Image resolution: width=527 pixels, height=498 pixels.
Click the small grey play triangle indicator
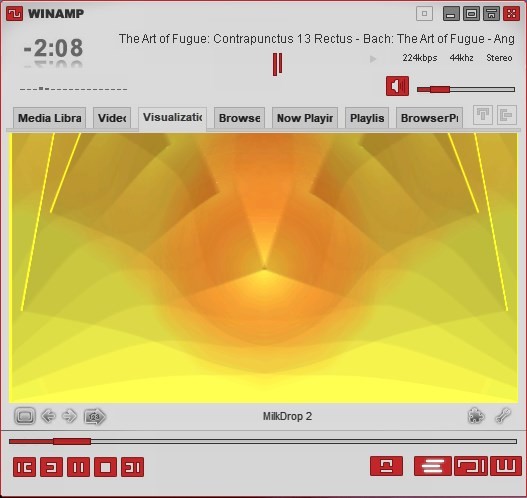pos(373,59)
